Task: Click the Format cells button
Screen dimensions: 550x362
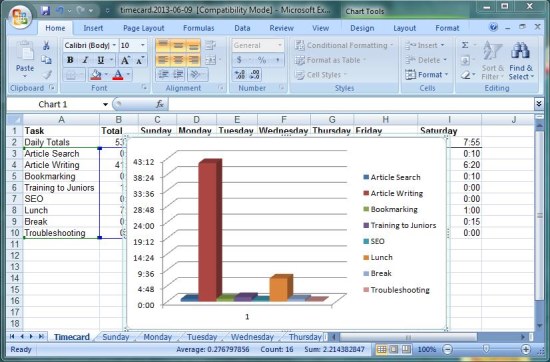Action: click(426, 75)
